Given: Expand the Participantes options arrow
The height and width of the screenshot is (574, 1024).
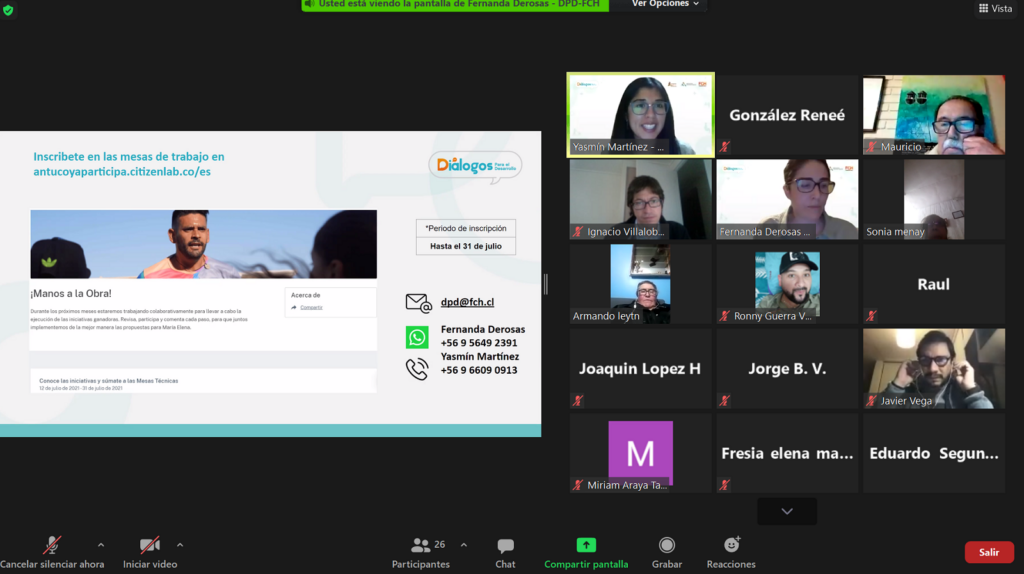Looking at the screenshot, I should pyautogui.click(x=463, y=545).
